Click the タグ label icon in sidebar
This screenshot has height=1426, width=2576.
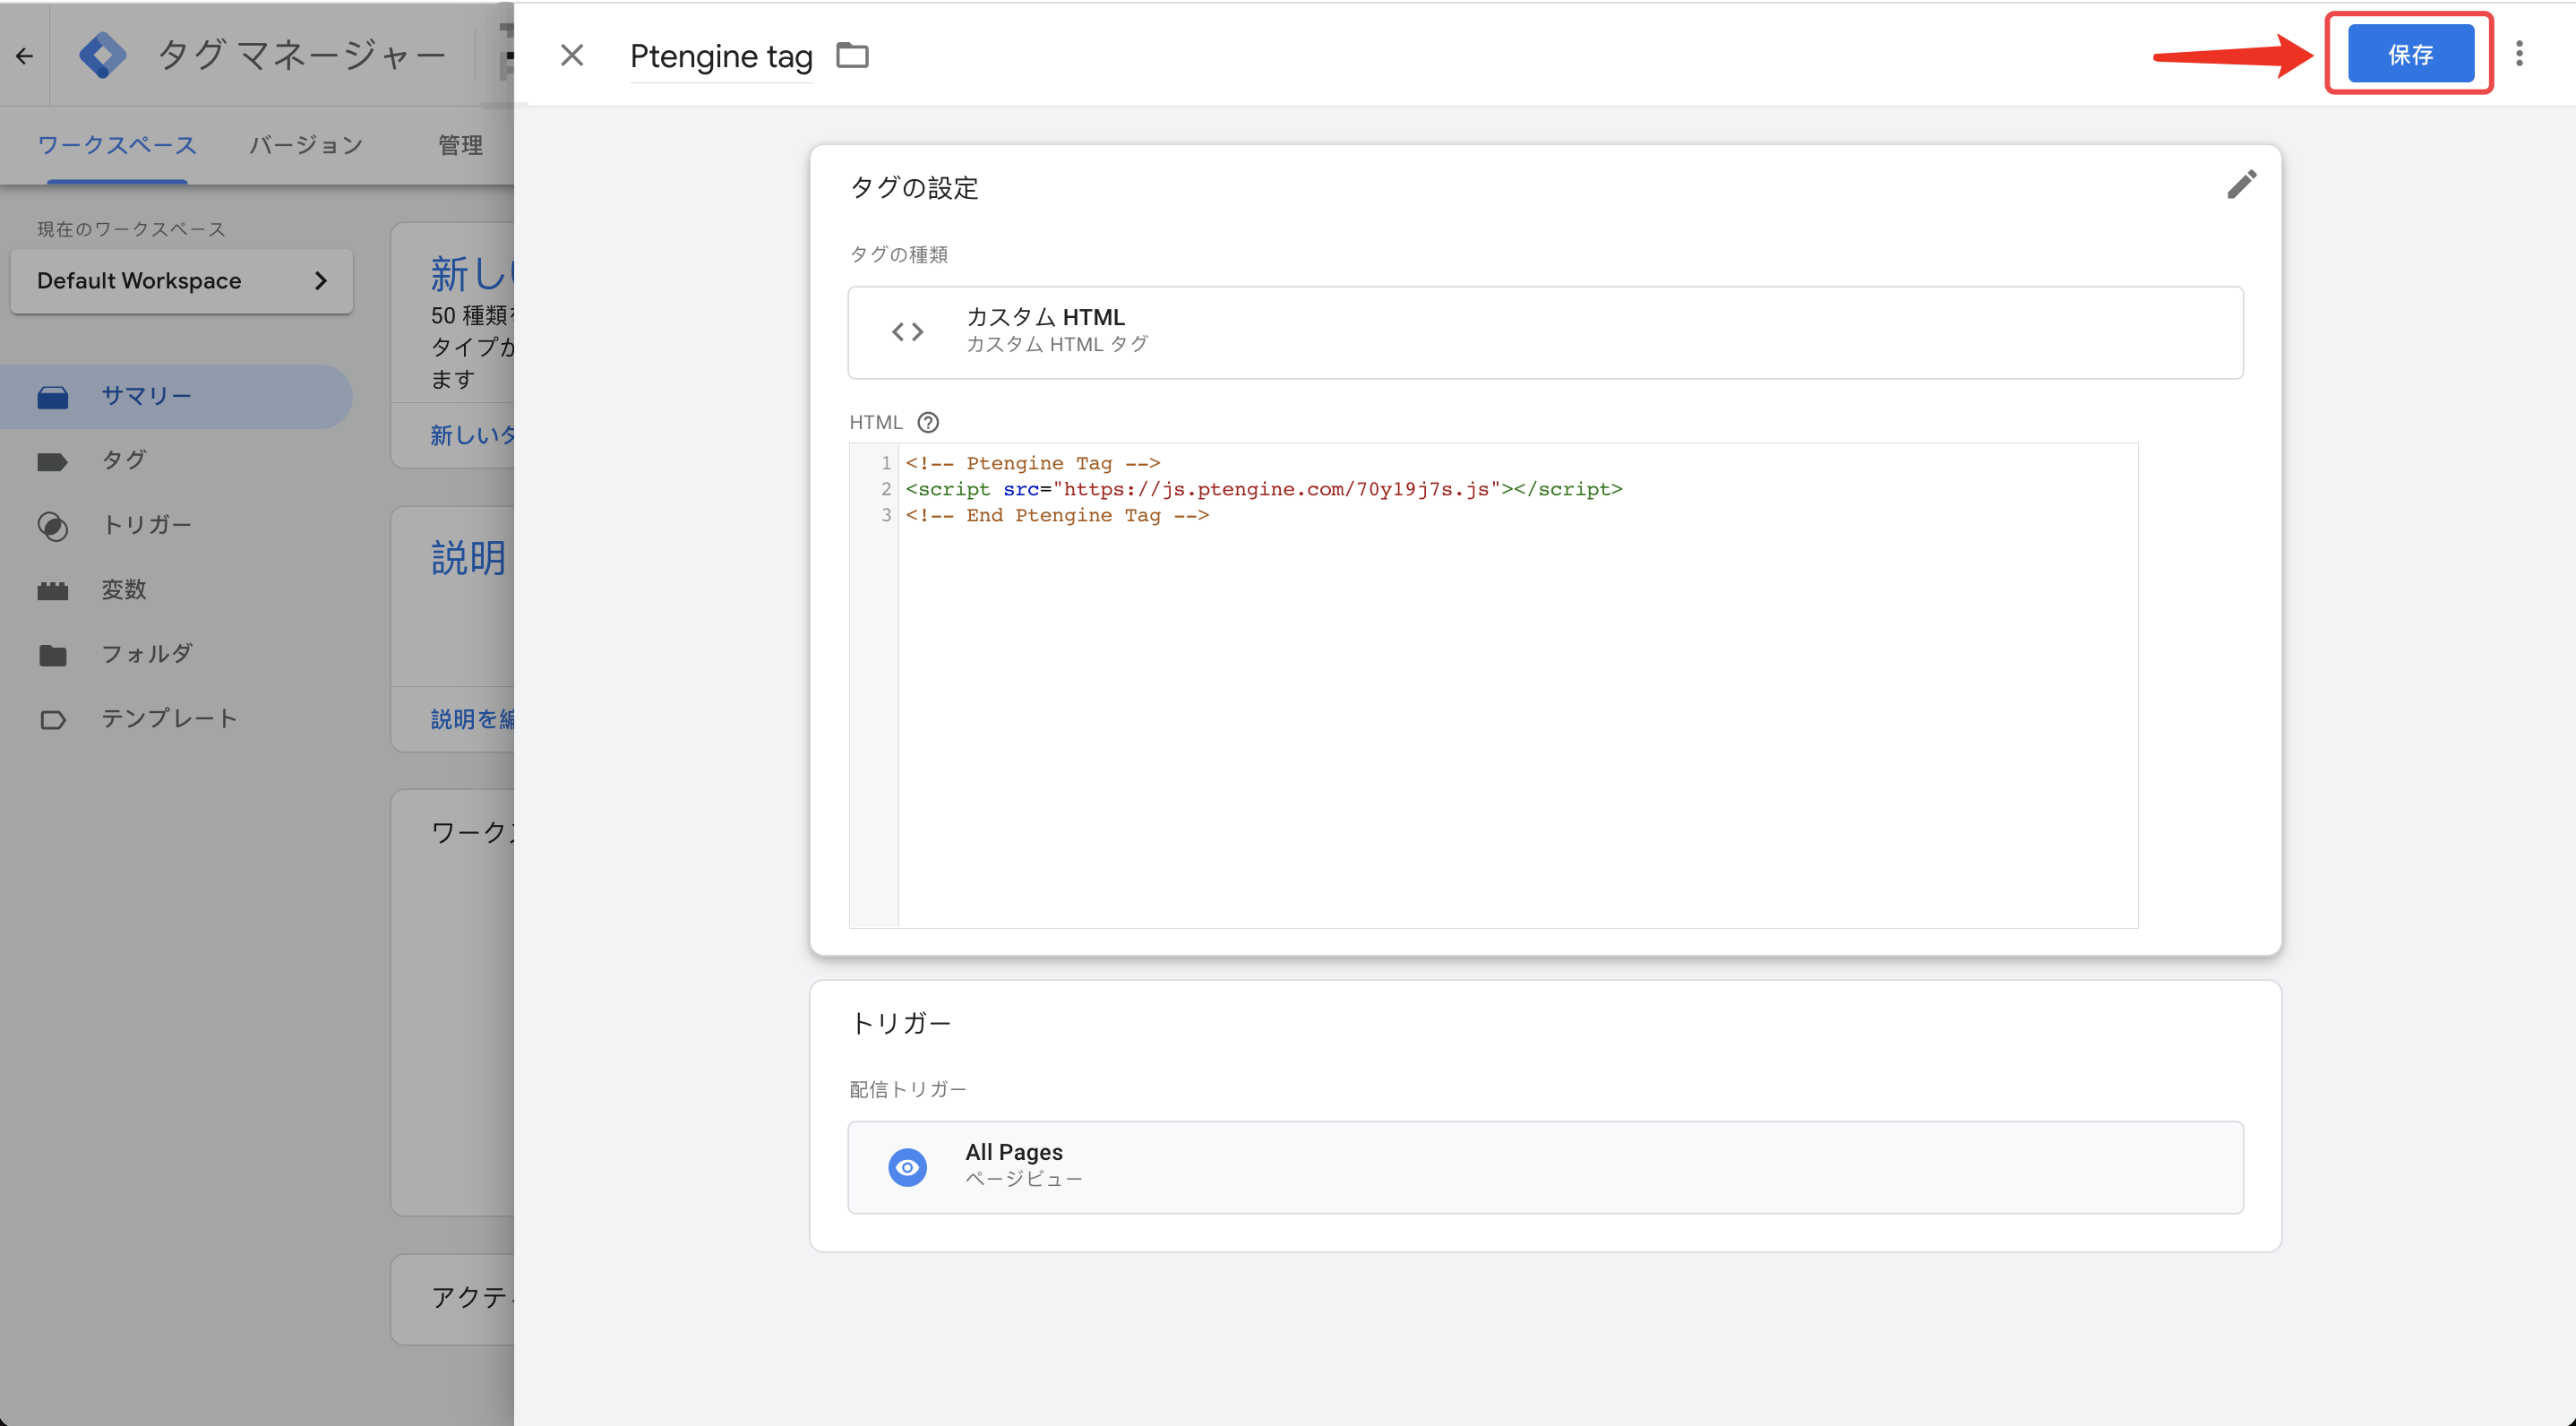point(53,462)
